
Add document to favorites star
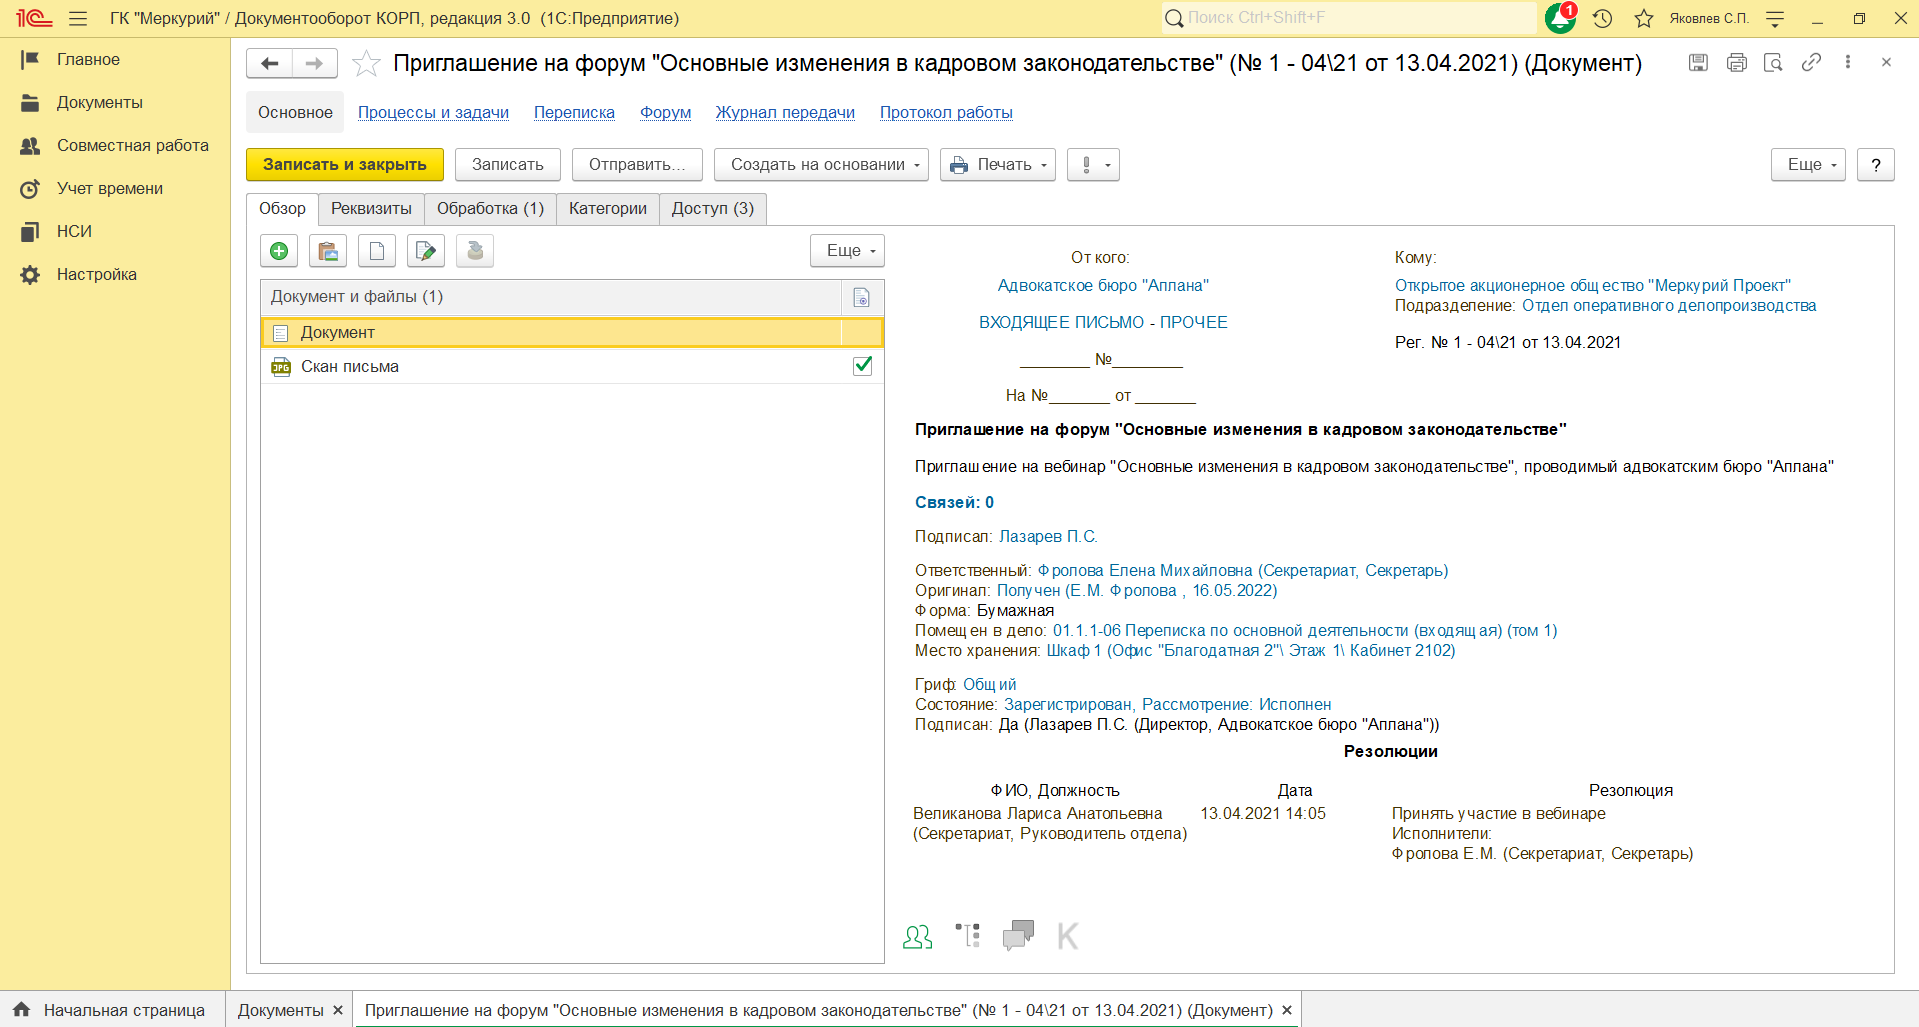point(366,63)
